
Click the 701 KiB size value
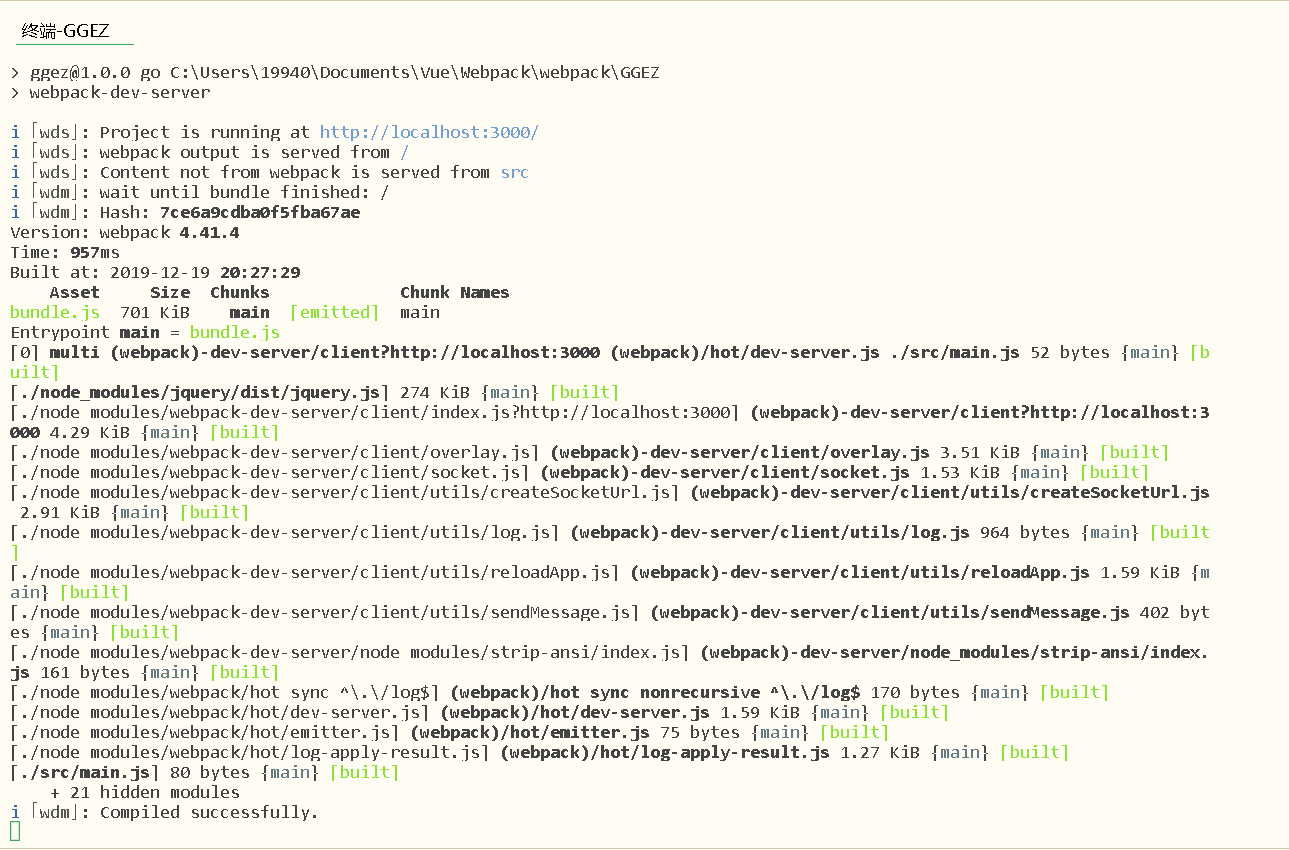pyautogui.click(x=155, y=312)
